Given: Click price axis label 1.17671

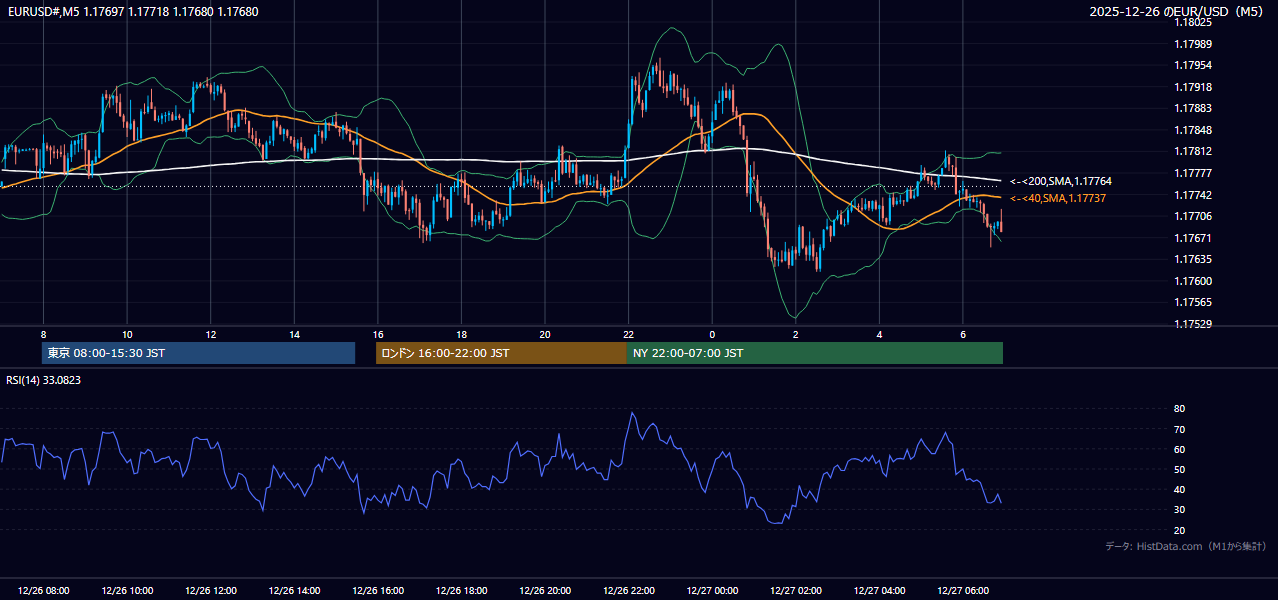Looking at the screenshot, I should (x=1192, y=238).
